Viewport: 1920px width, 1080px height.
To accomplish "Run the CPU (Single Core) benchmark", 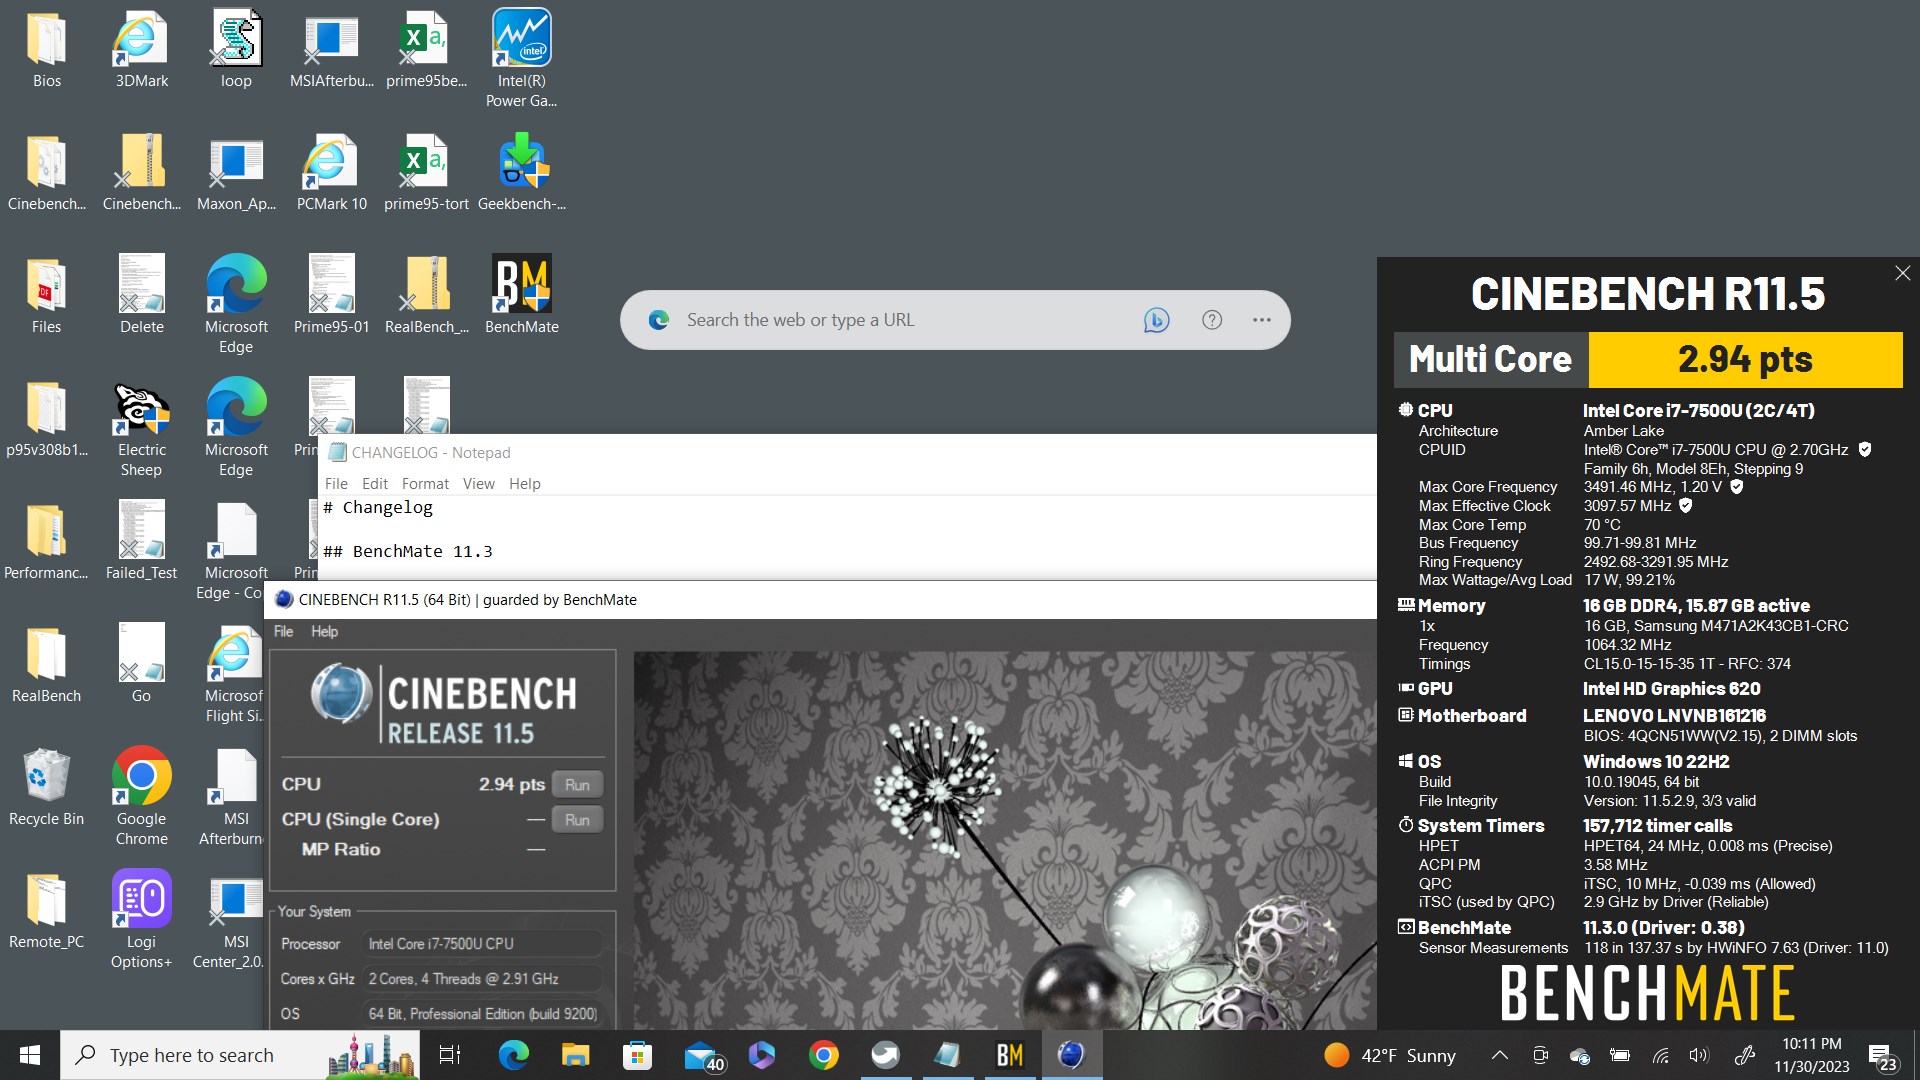I will (x=577, y=820).
